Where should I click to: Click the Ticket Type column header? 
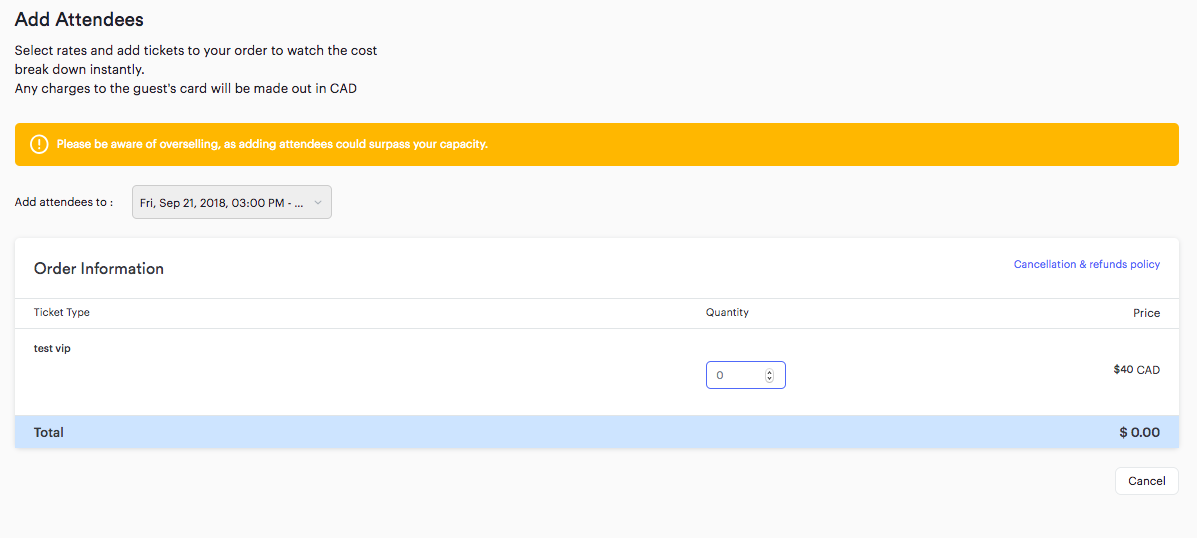pyautogui.click(x=62, y=313)
